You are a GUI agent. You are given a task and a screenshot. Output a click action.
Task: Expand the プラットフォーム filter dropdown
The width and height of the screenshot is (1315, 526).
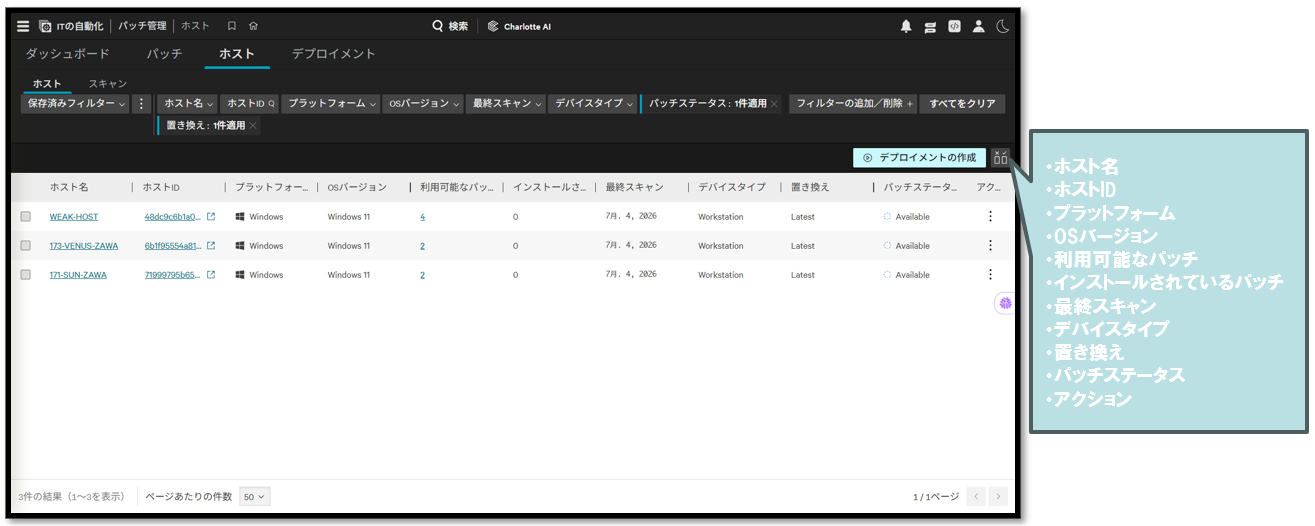[331, 103]
